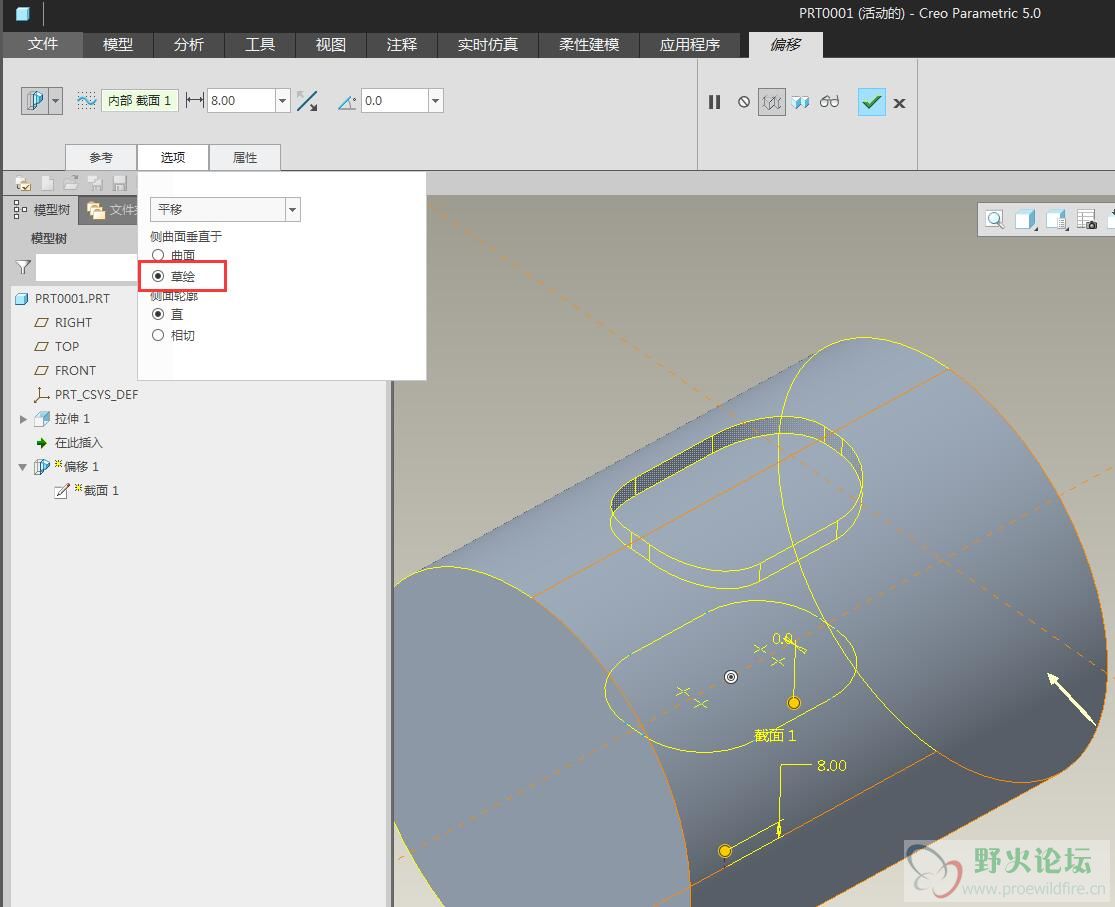1115x907 pixels.
Task: Select PRT0001.PRT in the model tree
Action: 63,298
